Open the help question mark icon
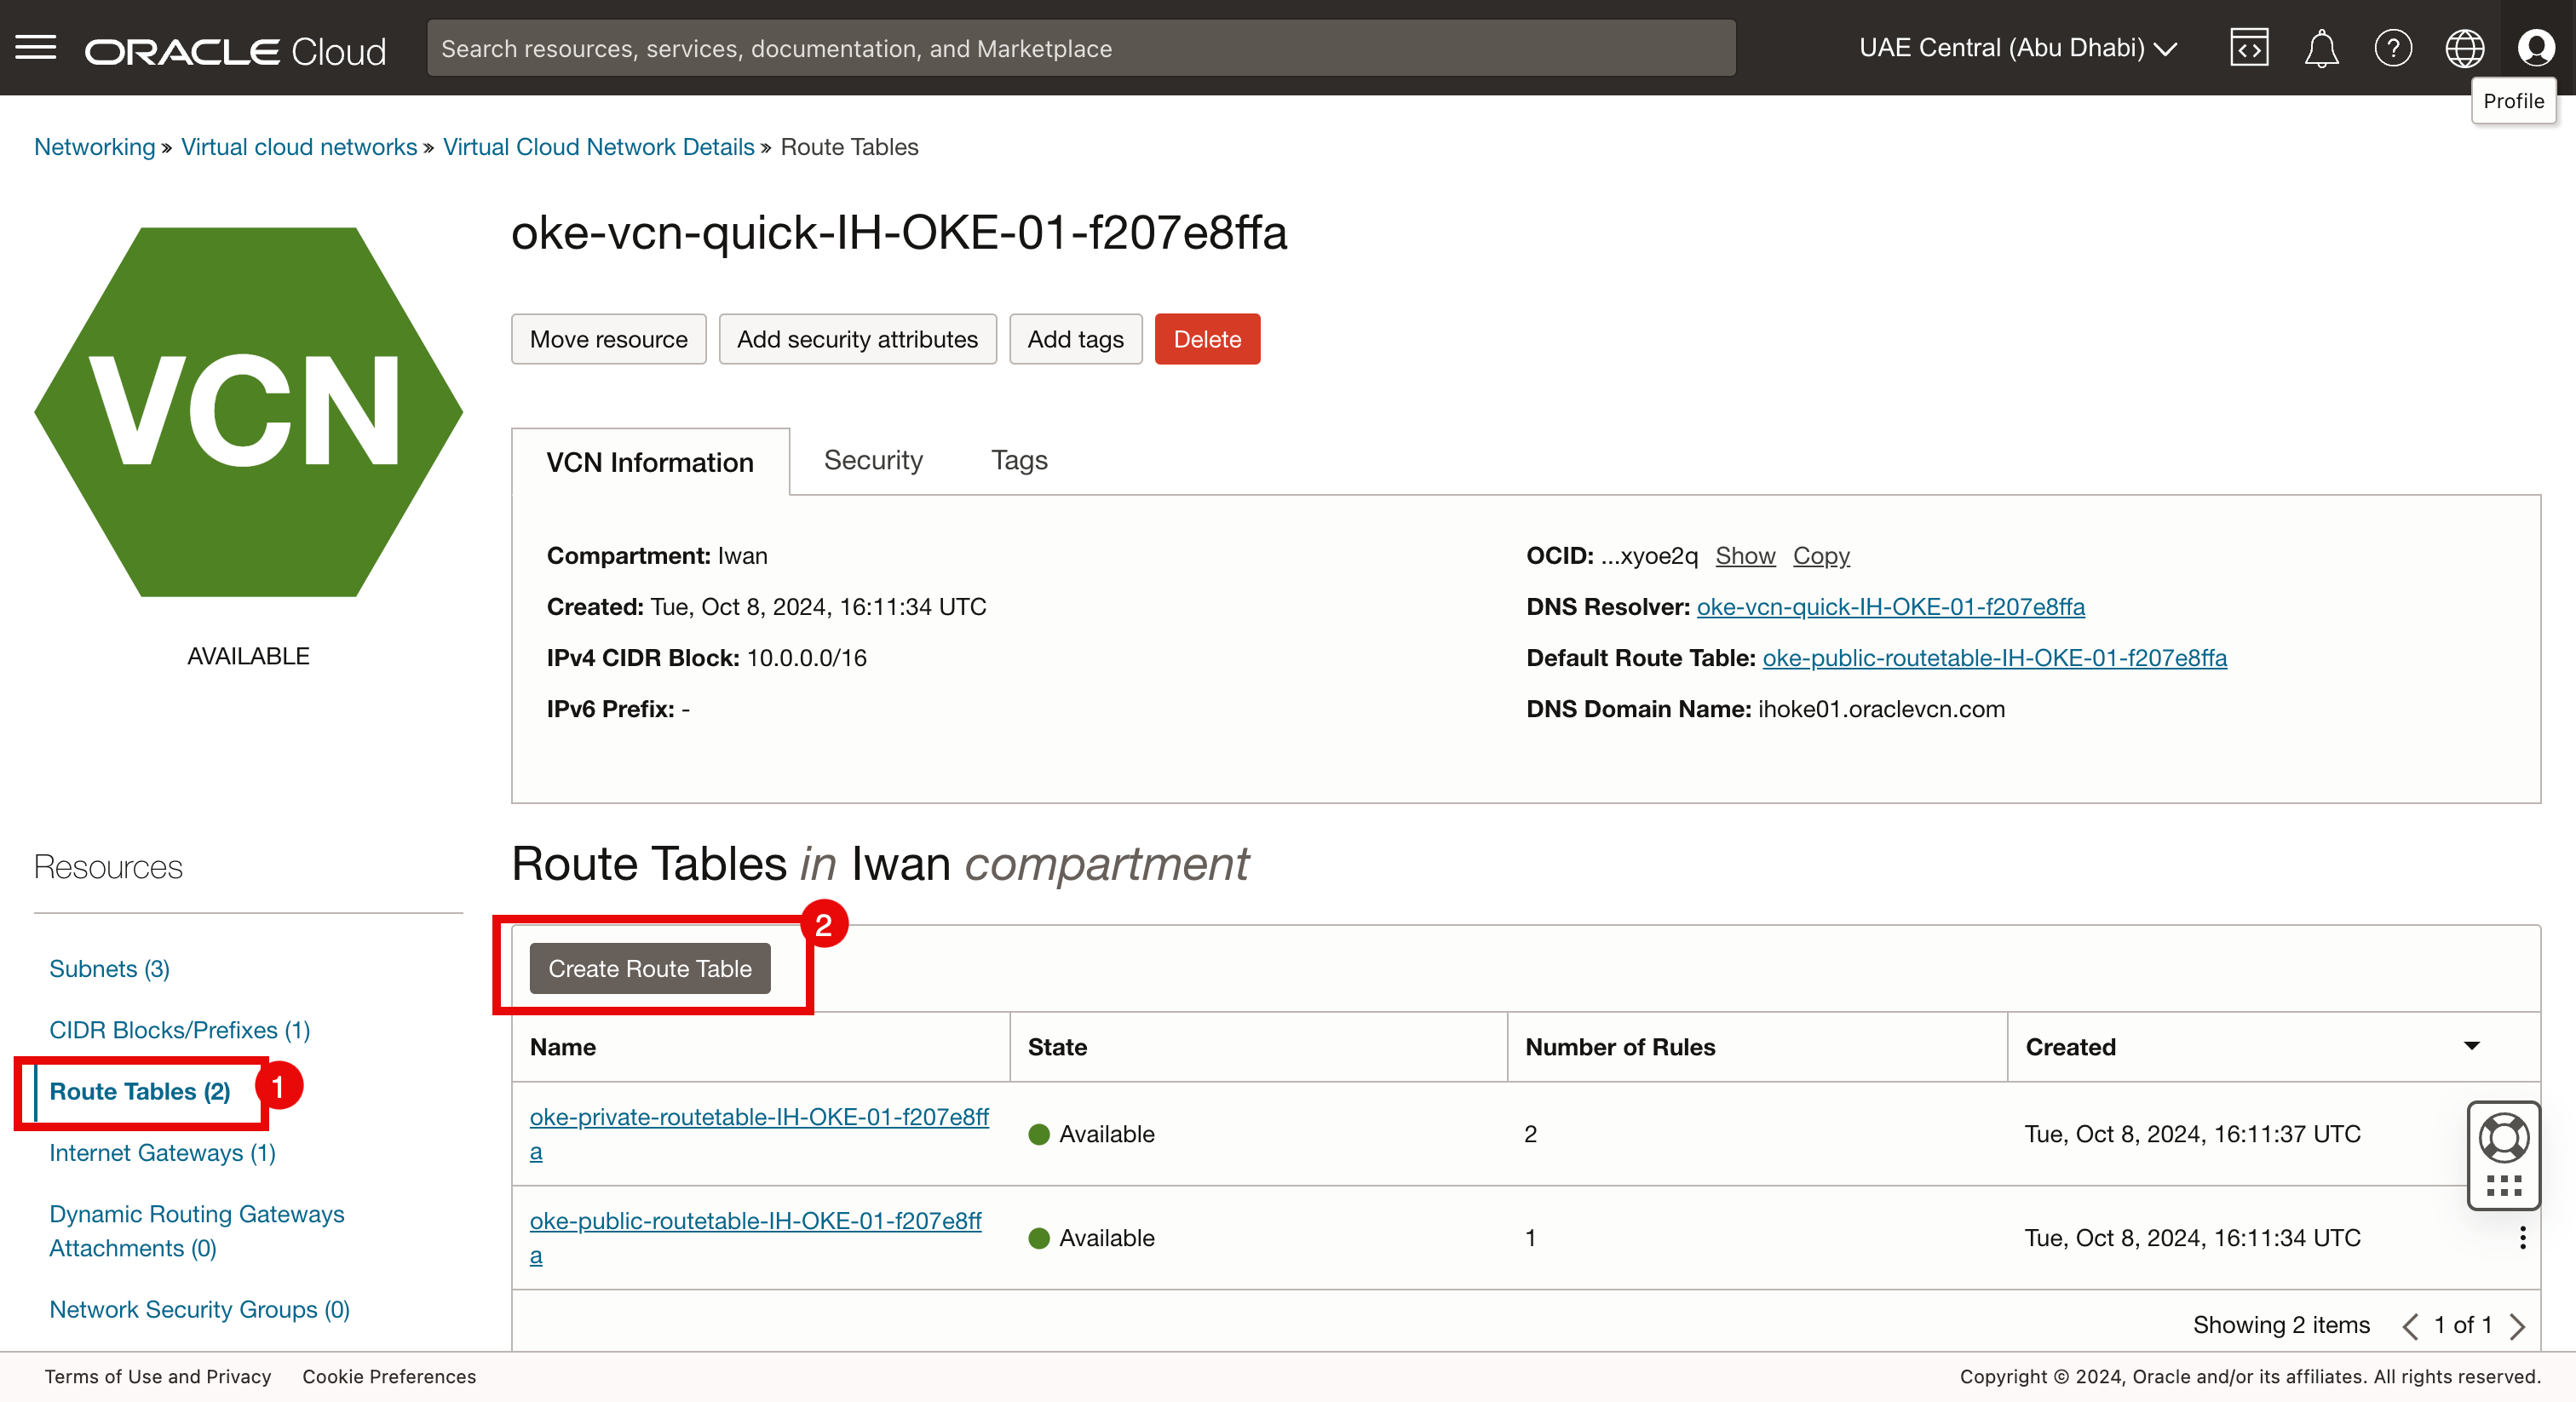 tap(2392, 48)
